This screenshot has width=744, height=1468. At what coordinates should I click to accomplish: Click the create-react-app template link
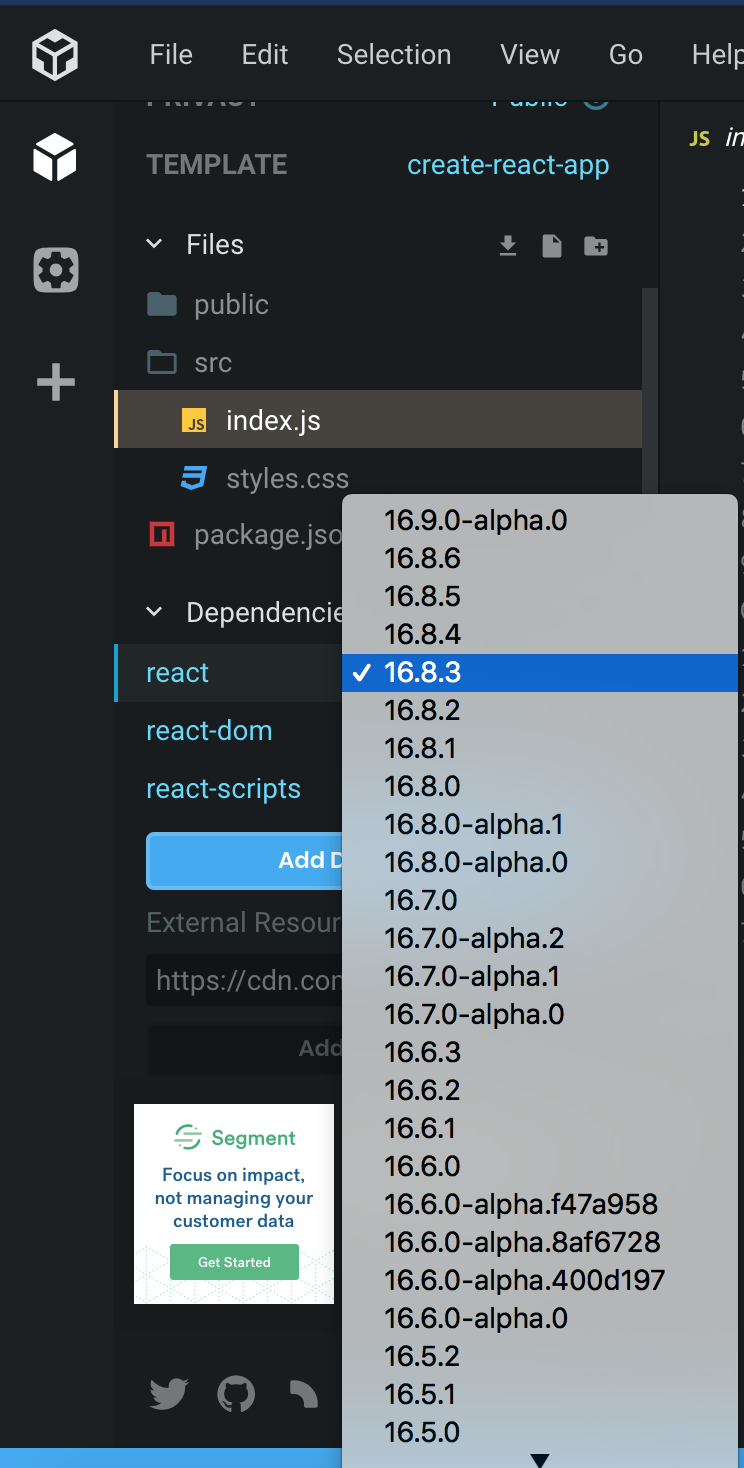[x=508, y=165]
